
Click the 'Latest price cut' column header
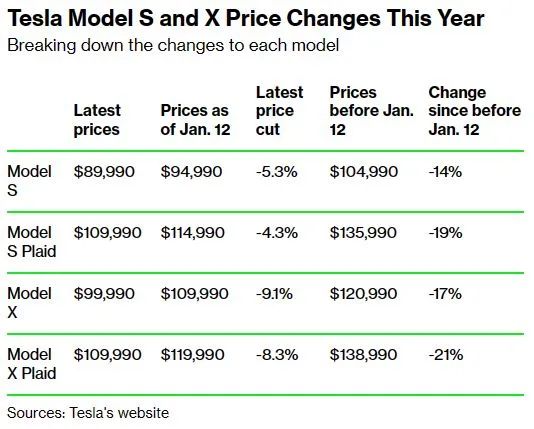tap(279, 111)
